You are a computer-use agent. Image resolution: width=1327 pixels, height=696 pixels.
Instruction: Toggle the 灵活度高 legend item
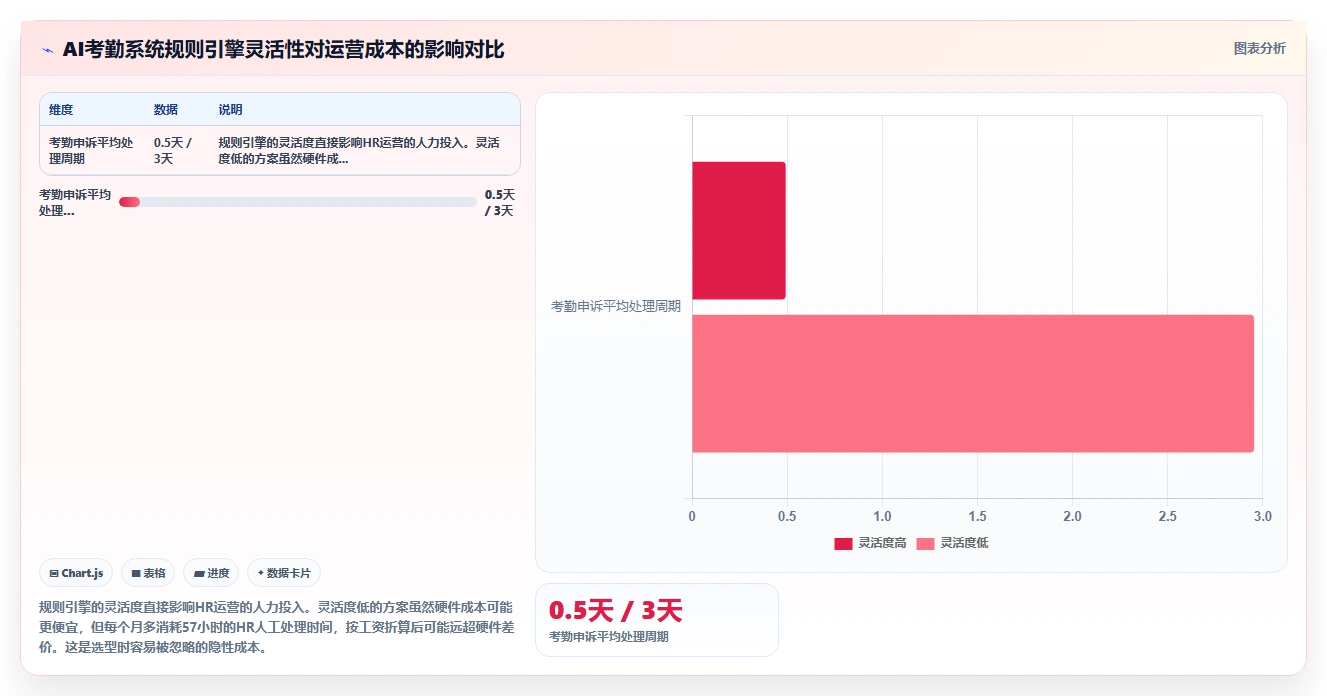point(870,543)
